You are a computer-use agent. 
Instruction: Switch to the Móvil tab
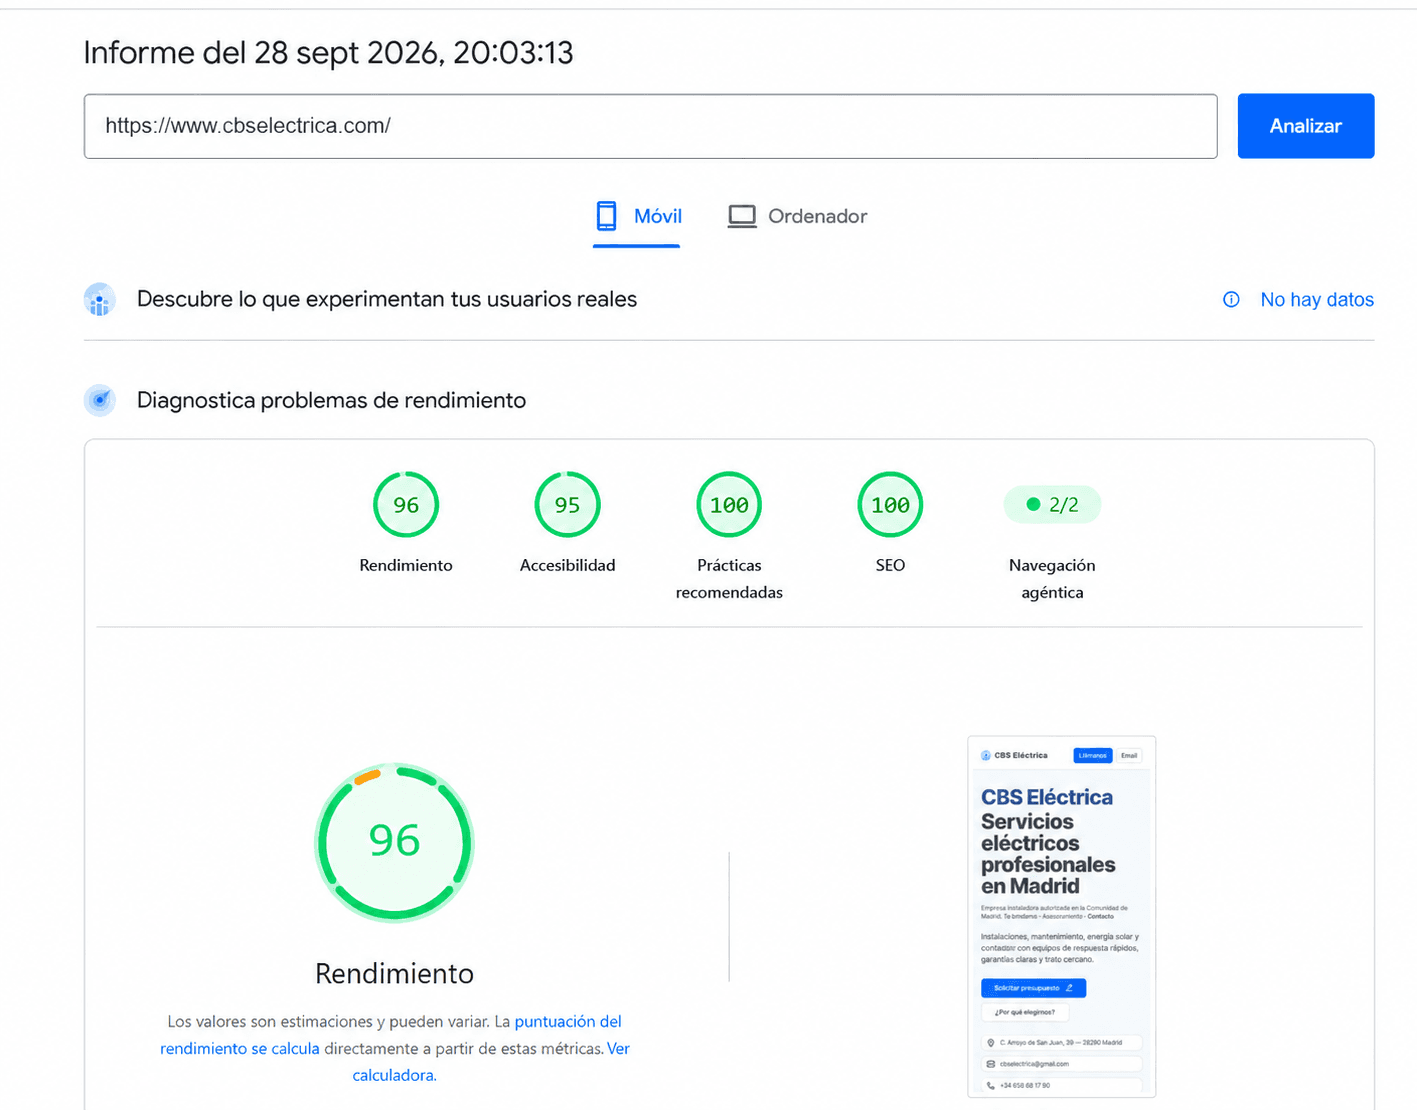click(x=637, y=216)
